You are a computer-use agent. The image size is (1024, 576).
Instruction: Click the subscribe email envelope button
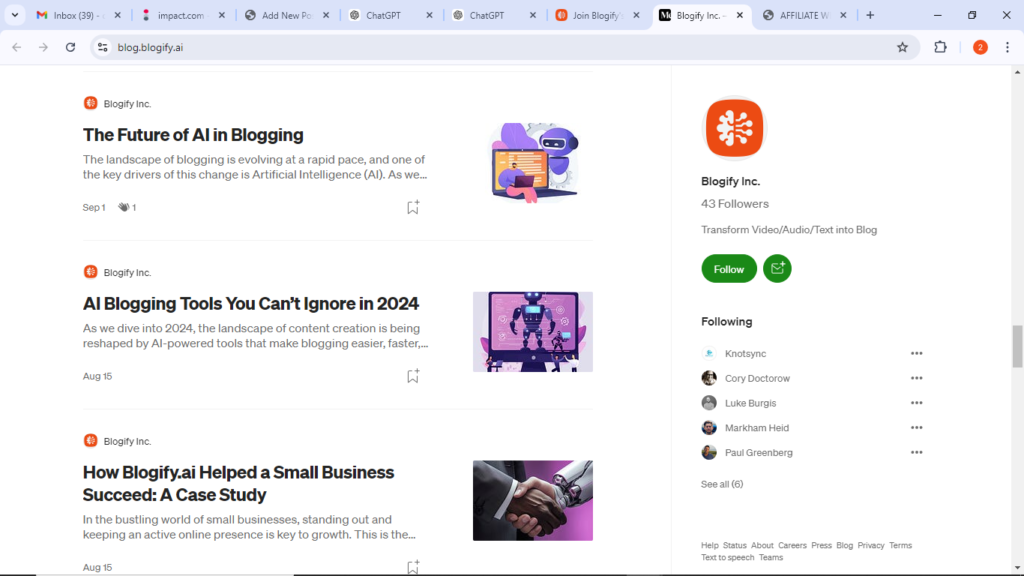pos(777,268)
